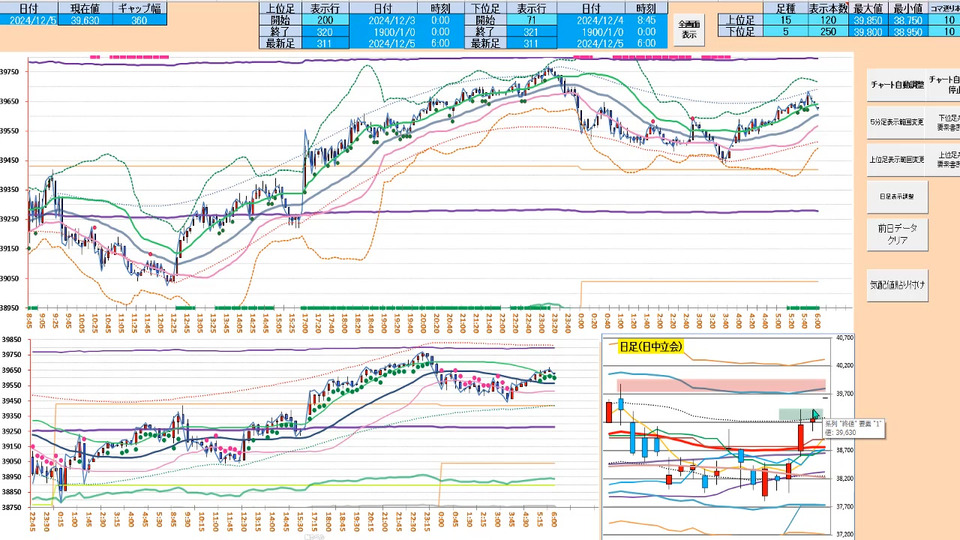Click the 最小値 column header
Viewport: 960px width, 540px height.
(908, 9)
